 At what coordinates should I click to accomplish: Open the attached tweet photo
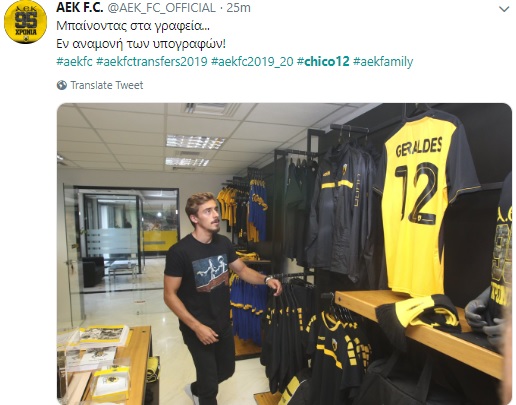click(284, 254)
